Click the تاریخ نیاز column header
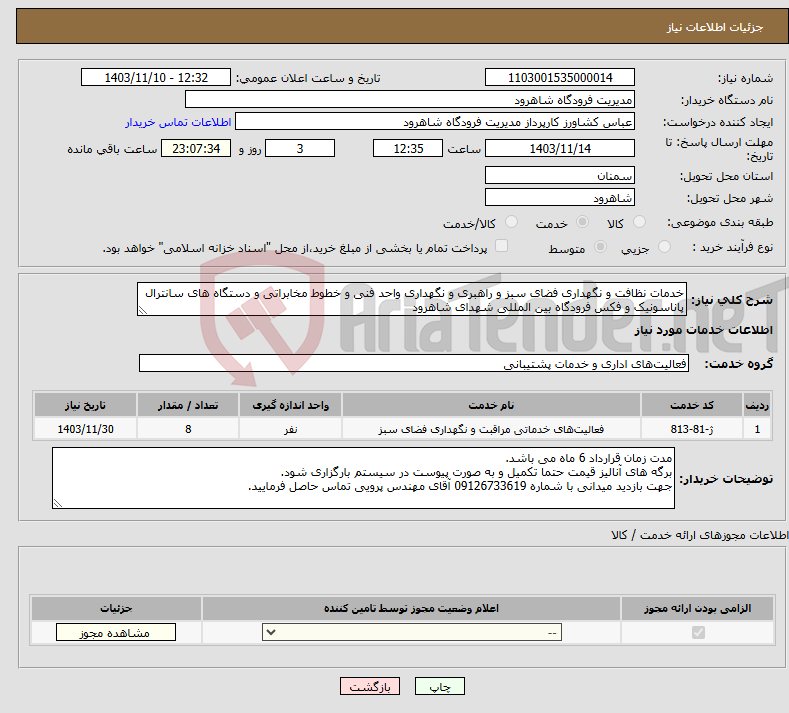Image resolution: width=789 pixels, height=713 pixels. [x=85, y=405]
